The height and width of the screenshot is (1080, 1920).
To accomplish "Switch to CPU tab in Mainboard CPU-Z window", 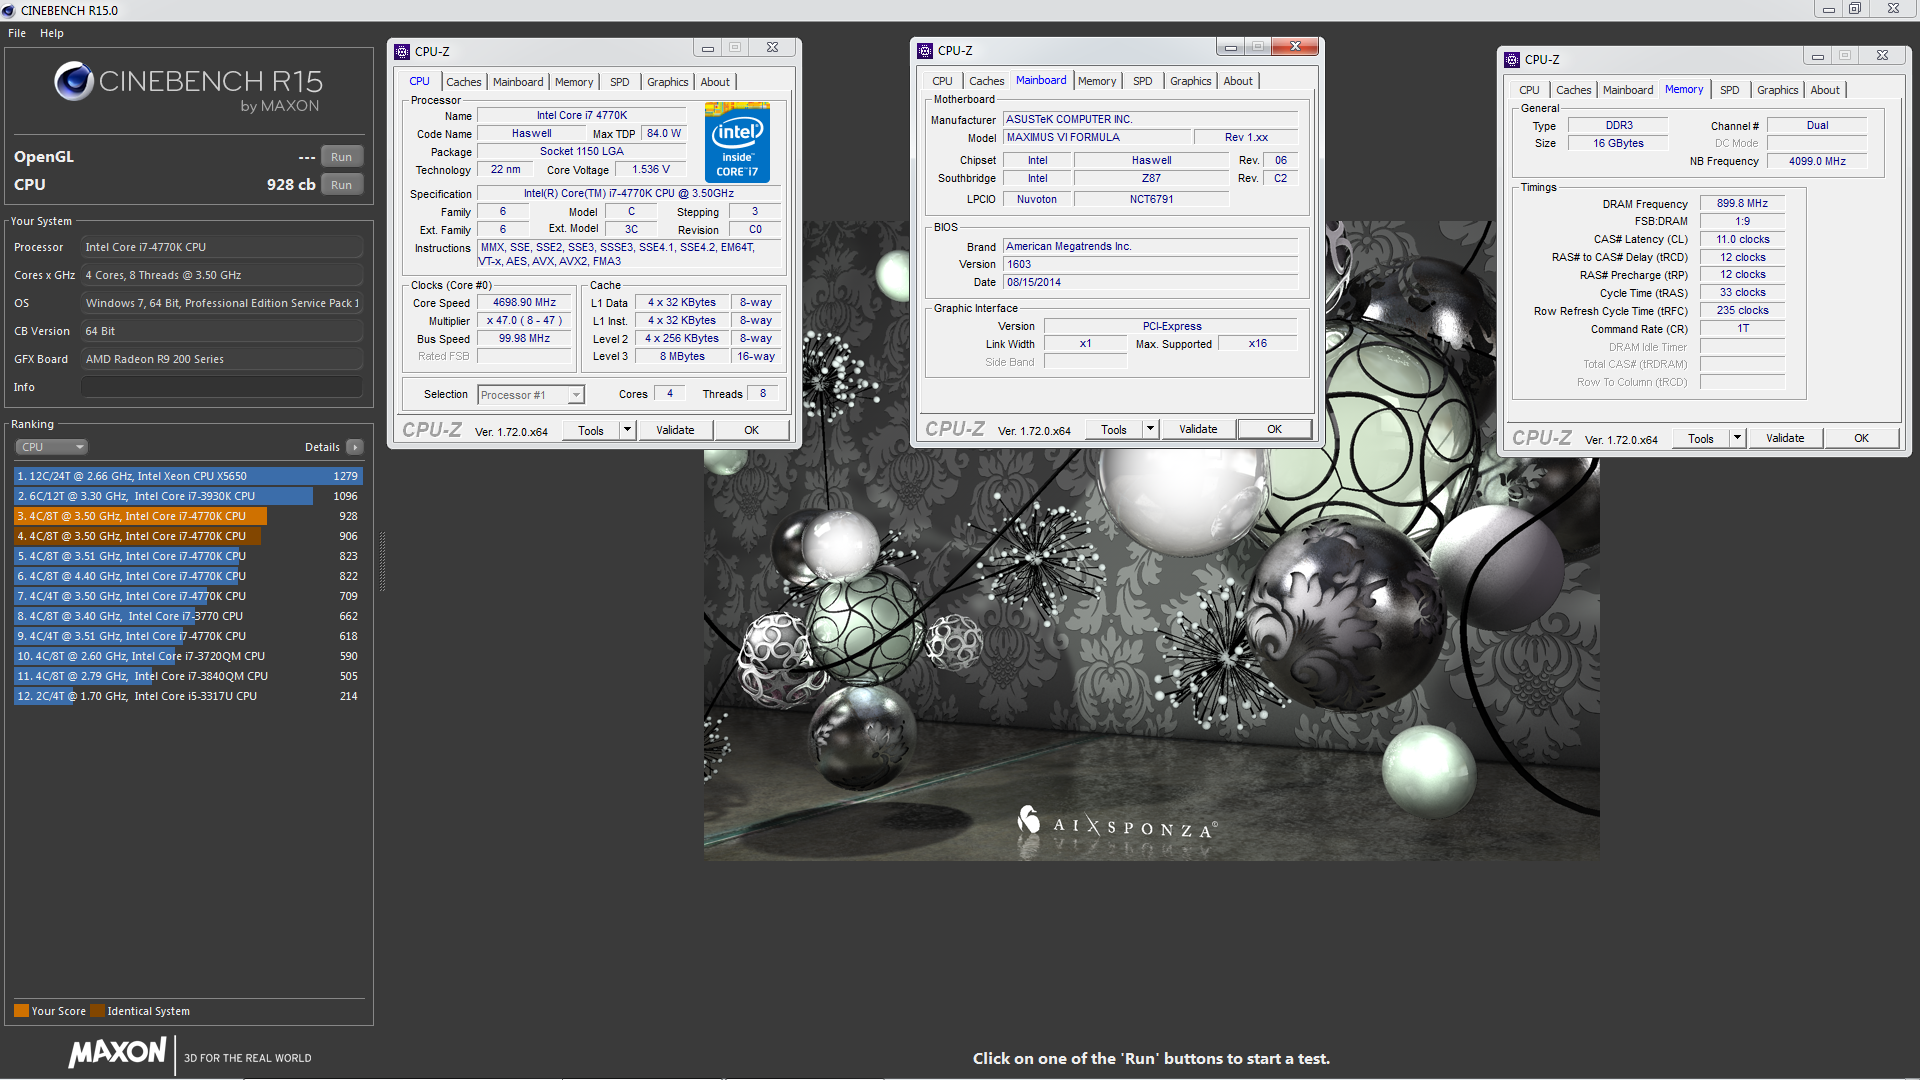I will [942, 81].
